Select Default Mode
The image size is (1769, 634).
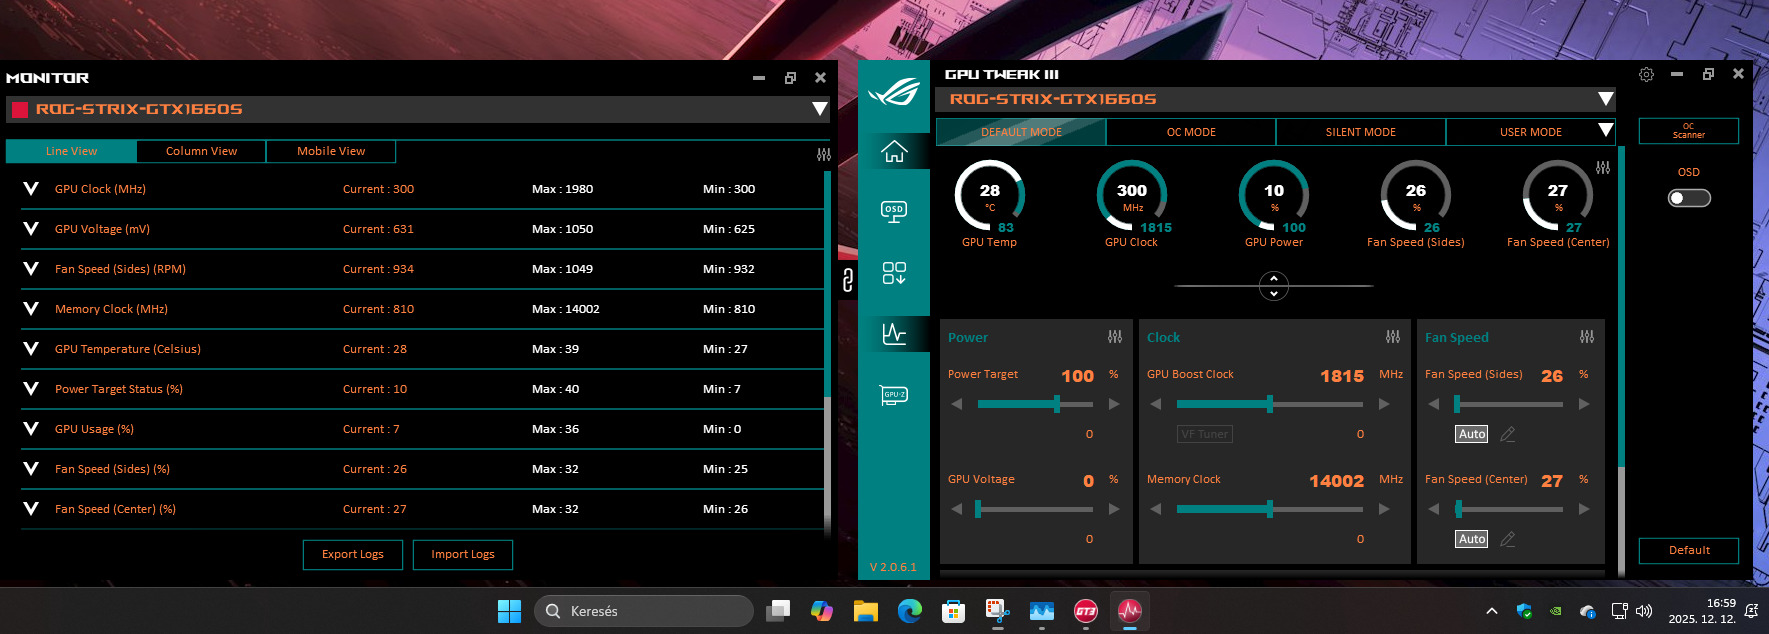[1021, 132]
